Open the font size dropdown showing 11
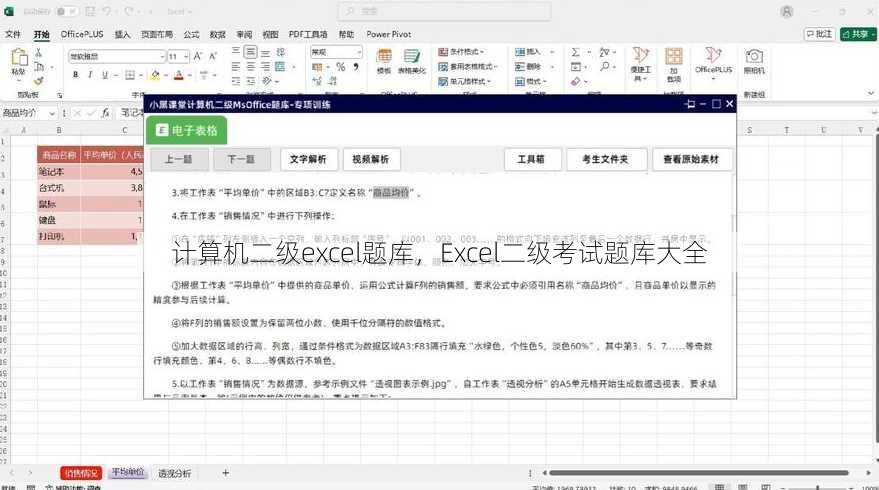The width and height of the screenshot is (879, 490). coord(178,56)
